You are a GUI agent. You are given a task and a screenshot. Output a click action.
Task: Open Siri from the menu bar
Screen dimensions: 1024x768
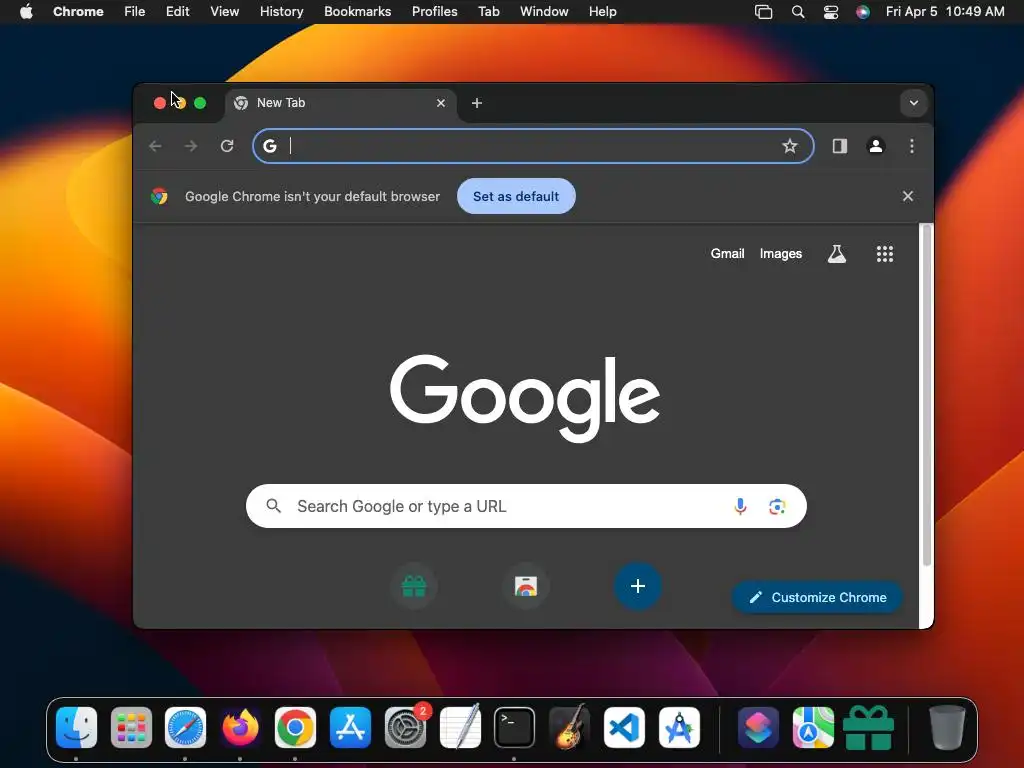point(863,11)
